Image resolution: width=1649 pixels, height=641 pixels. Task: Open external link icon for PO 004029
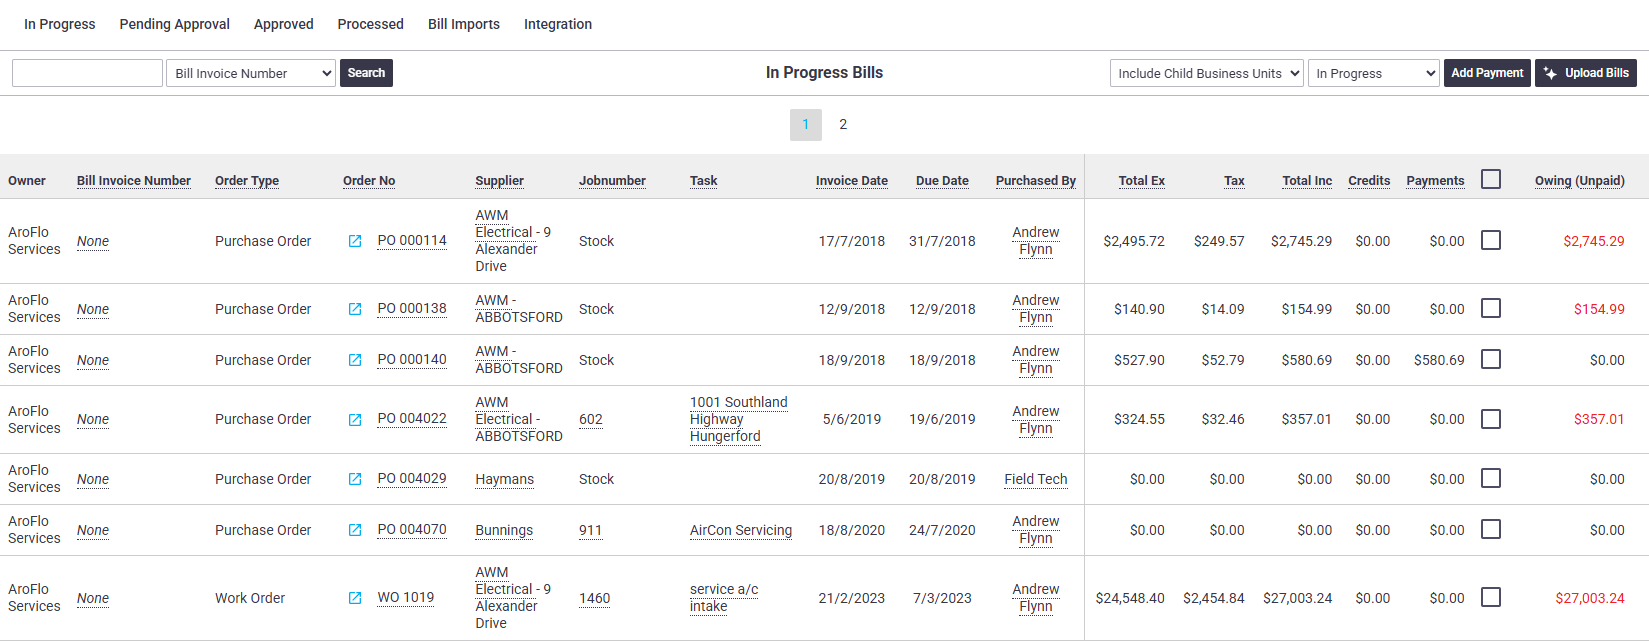click(x=355, y=479)
